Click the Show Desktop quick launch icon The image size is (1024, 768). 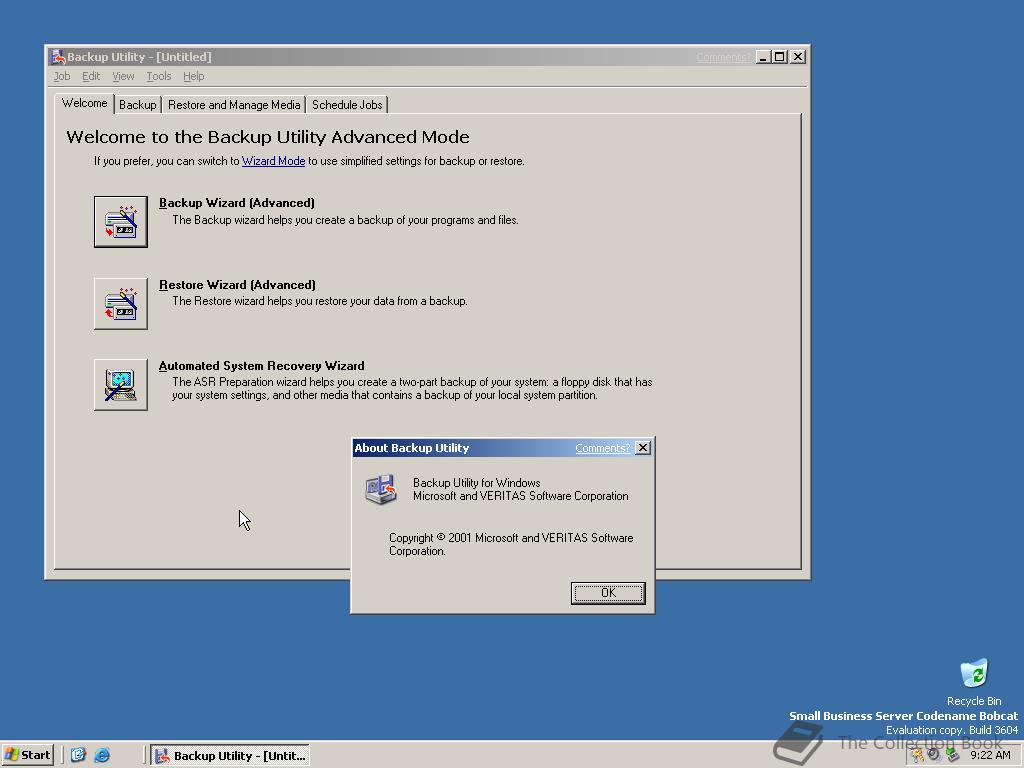pyautogui.click(x=78, y=755)
